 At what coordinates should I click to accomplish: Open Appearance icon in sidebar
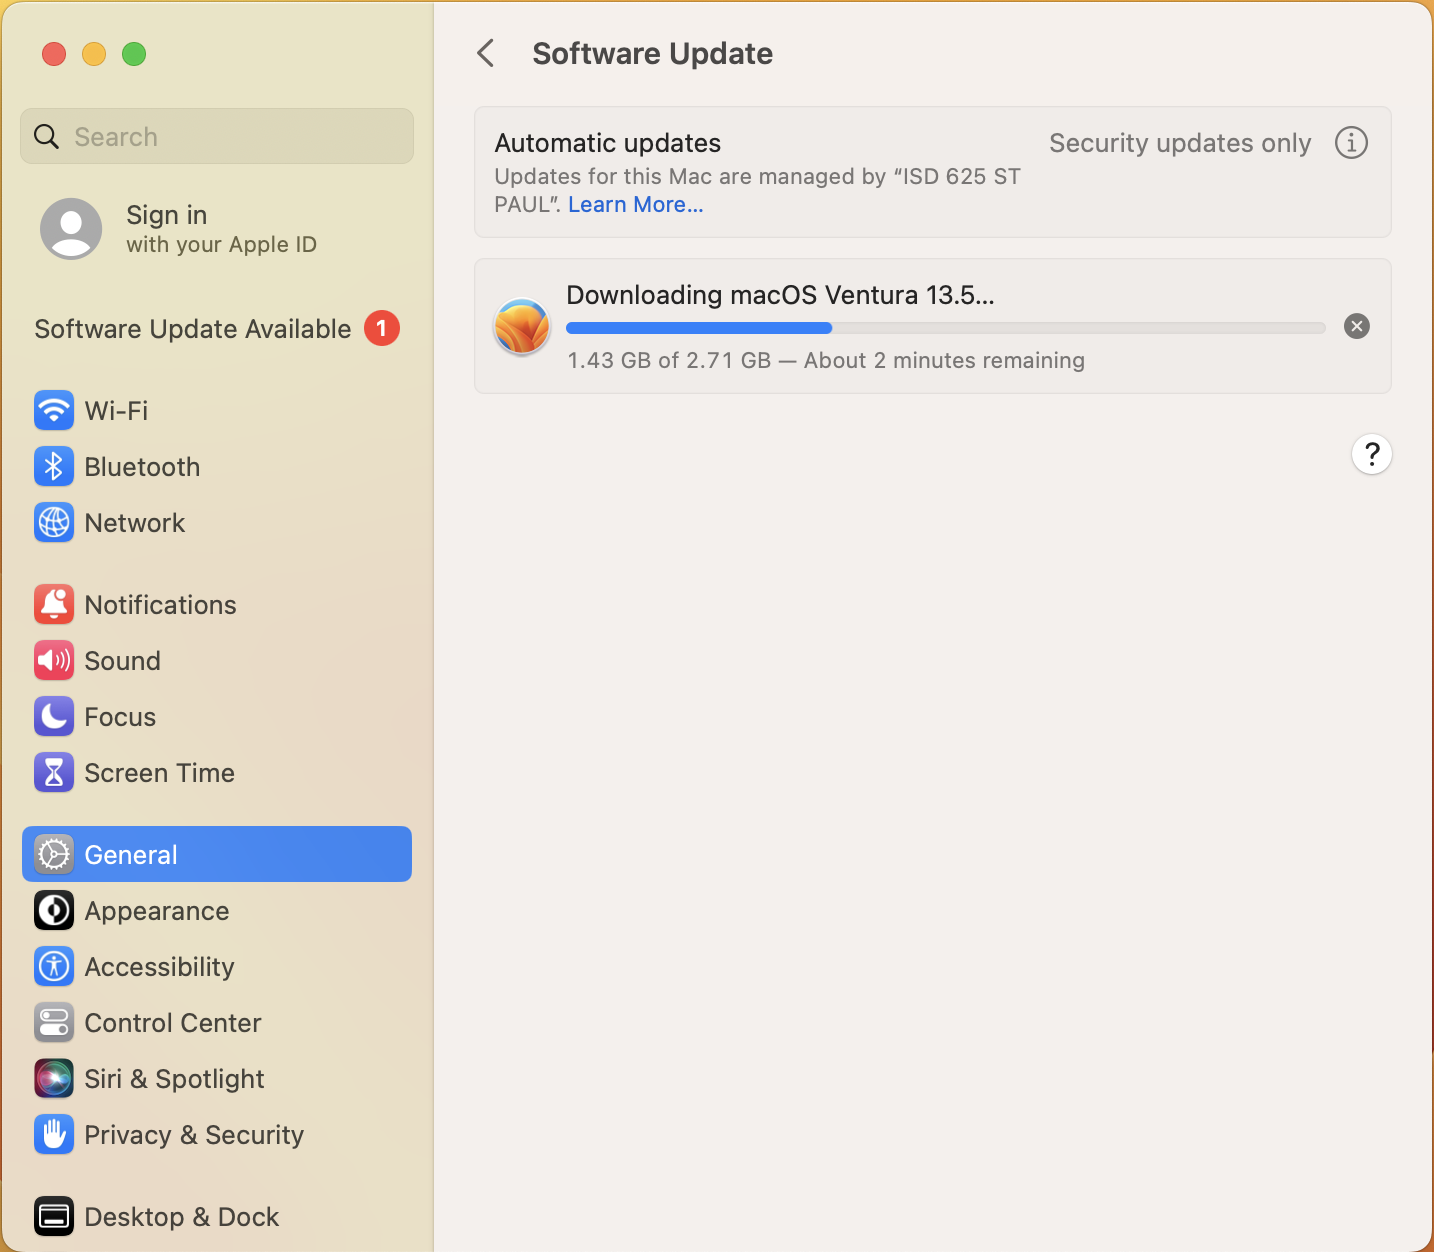coord(54,910)
